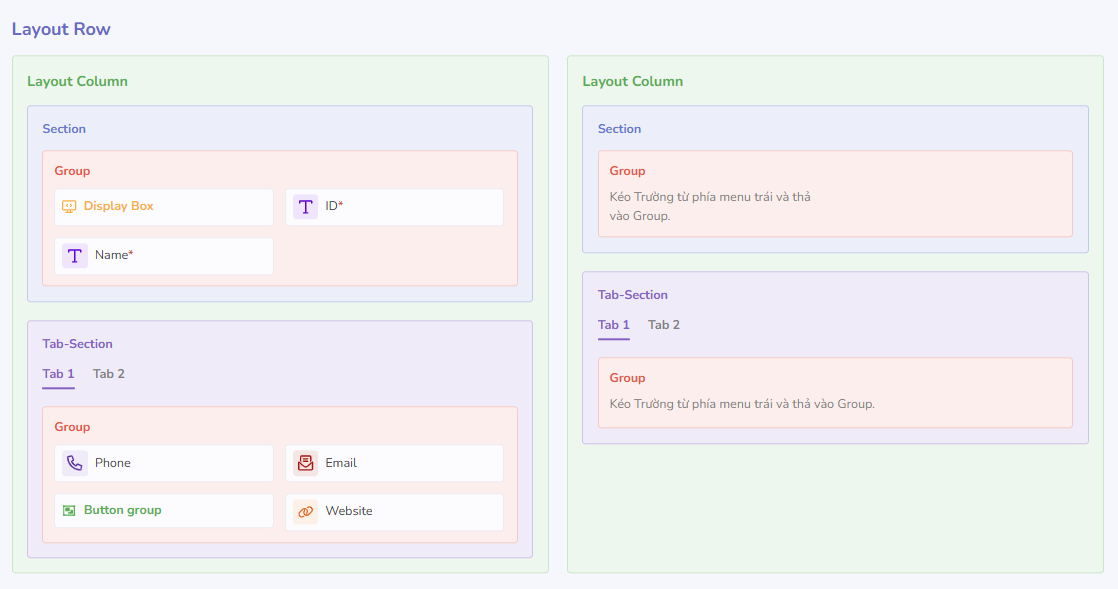Select Tab 1 in right Tab-Section
Viewport: 1118px width, 589px height.
click(x=614, y=325)
